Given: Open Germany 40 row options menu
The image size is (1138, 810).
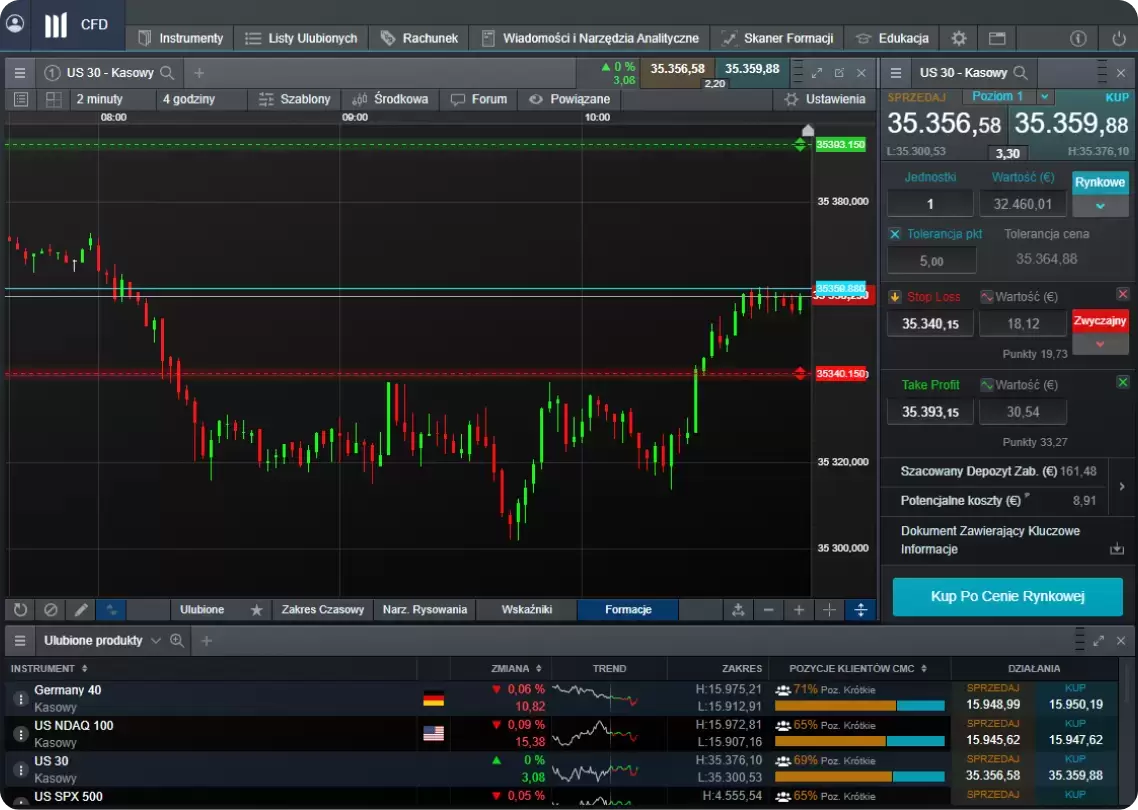Looking at the screenshot, I should click(20, 699).
